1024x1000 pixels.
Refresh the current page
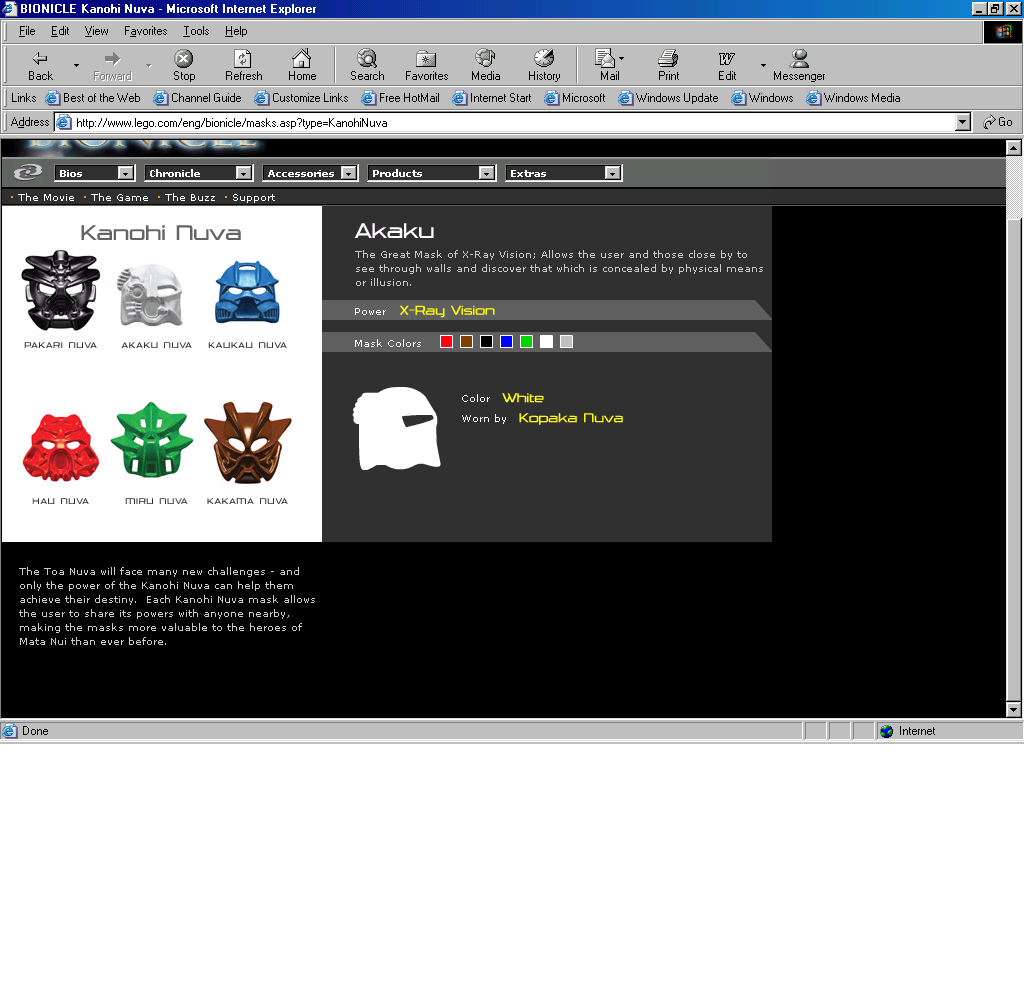tap(244, 65)
